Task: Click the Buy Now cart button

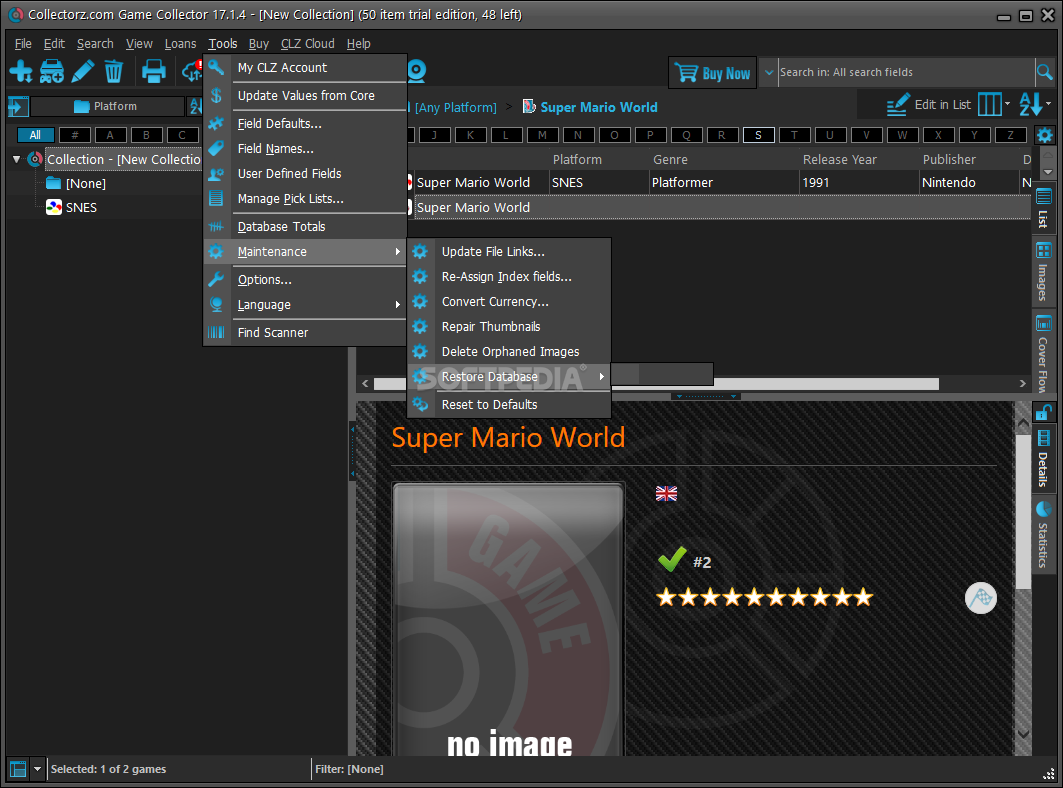Action: [x=713, y=73]
